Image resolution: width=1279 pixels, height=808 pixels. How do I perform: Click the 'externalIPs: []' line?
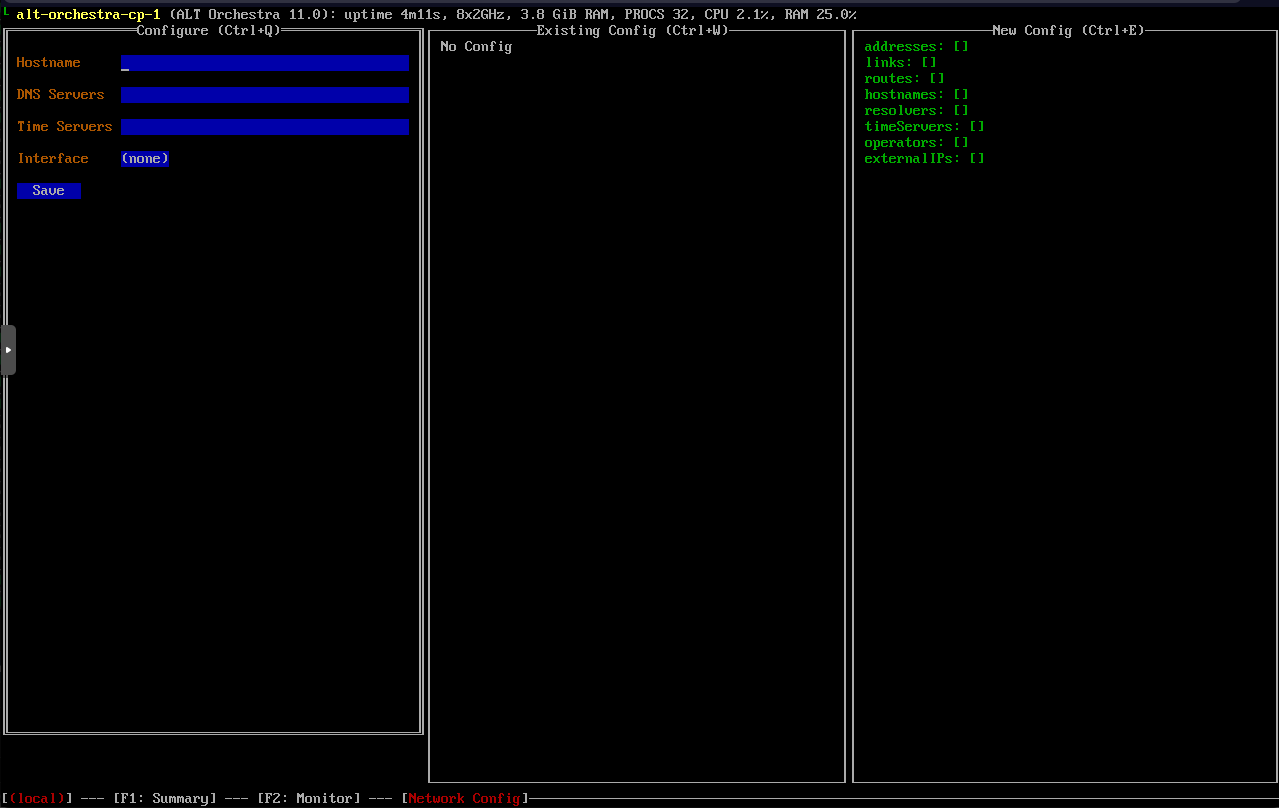924,159
